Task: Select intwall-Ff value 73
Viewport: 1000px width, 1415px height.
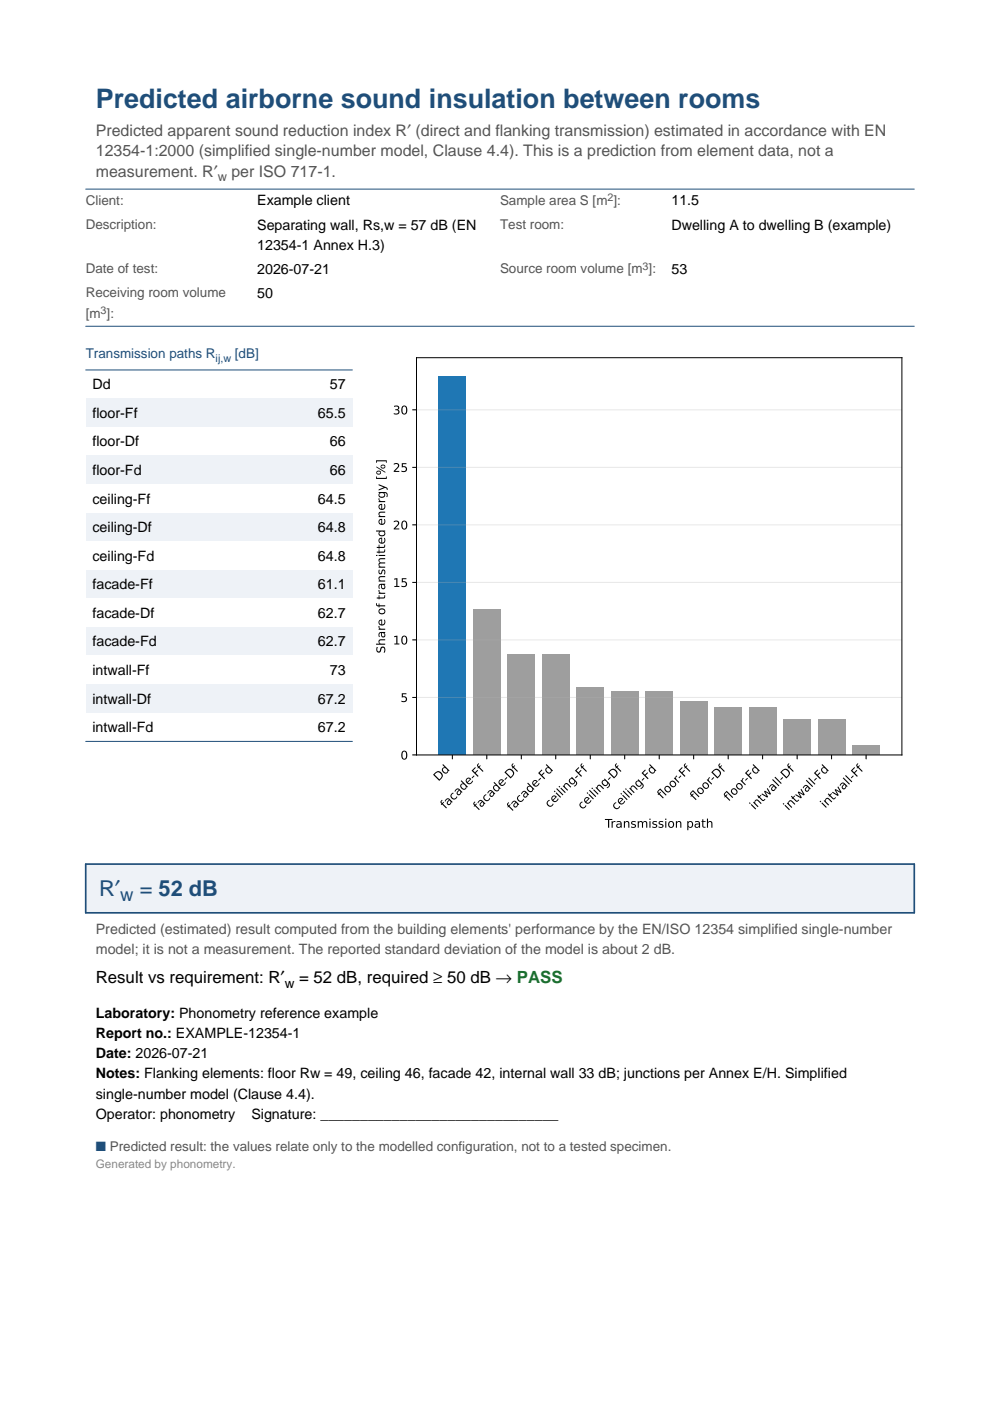Action: pos(337,670)
